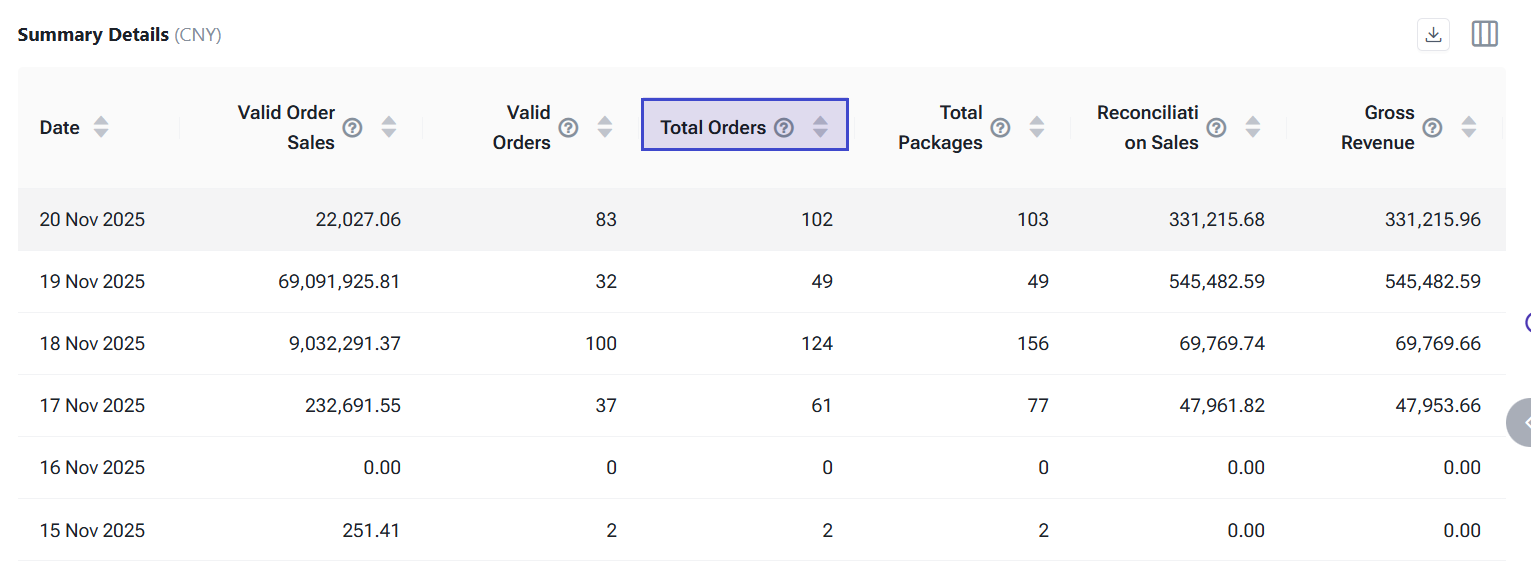Click Reconciliation Sales sort arrows
1531x565 pixels.
point(1253,127)
